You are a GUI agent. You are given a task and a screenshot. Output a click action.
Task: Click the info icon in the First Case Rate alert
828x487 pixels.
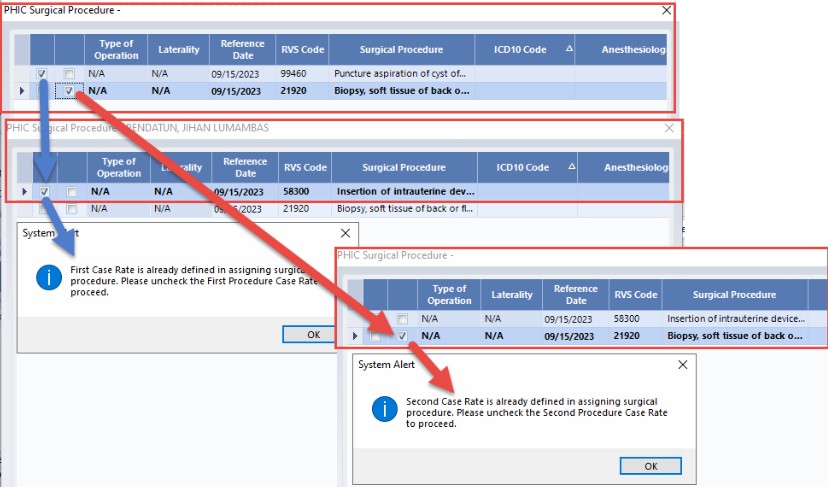pyautogui.click(x=49, y=278)
